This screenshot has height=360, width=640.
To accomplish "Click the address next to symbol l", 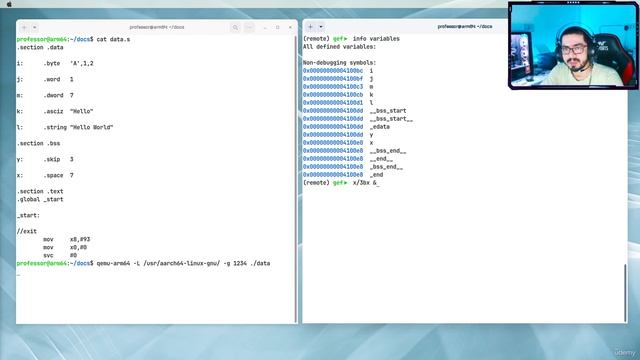I will (333, 102).
